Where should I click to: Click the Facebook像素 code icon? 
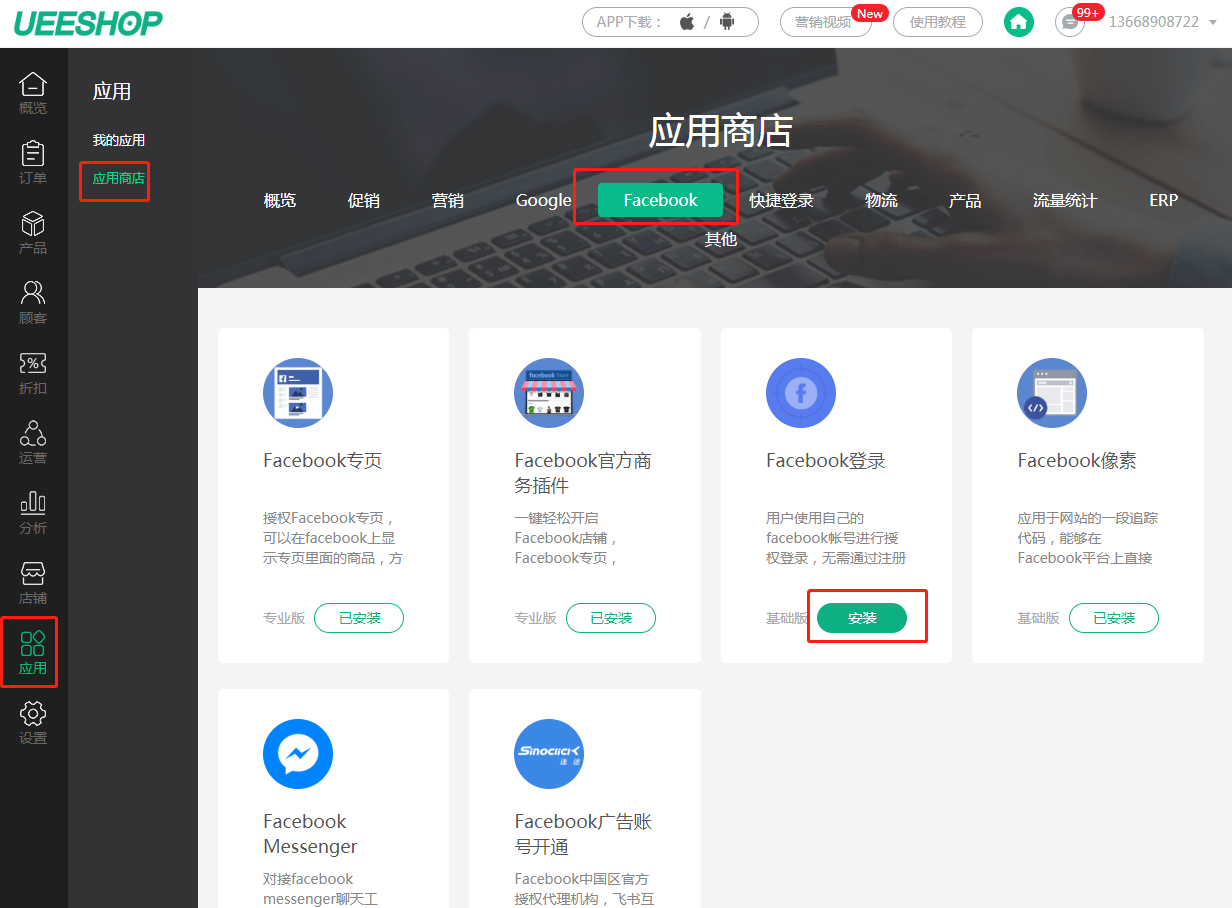pyautogui.click(x=1052, y=393)
